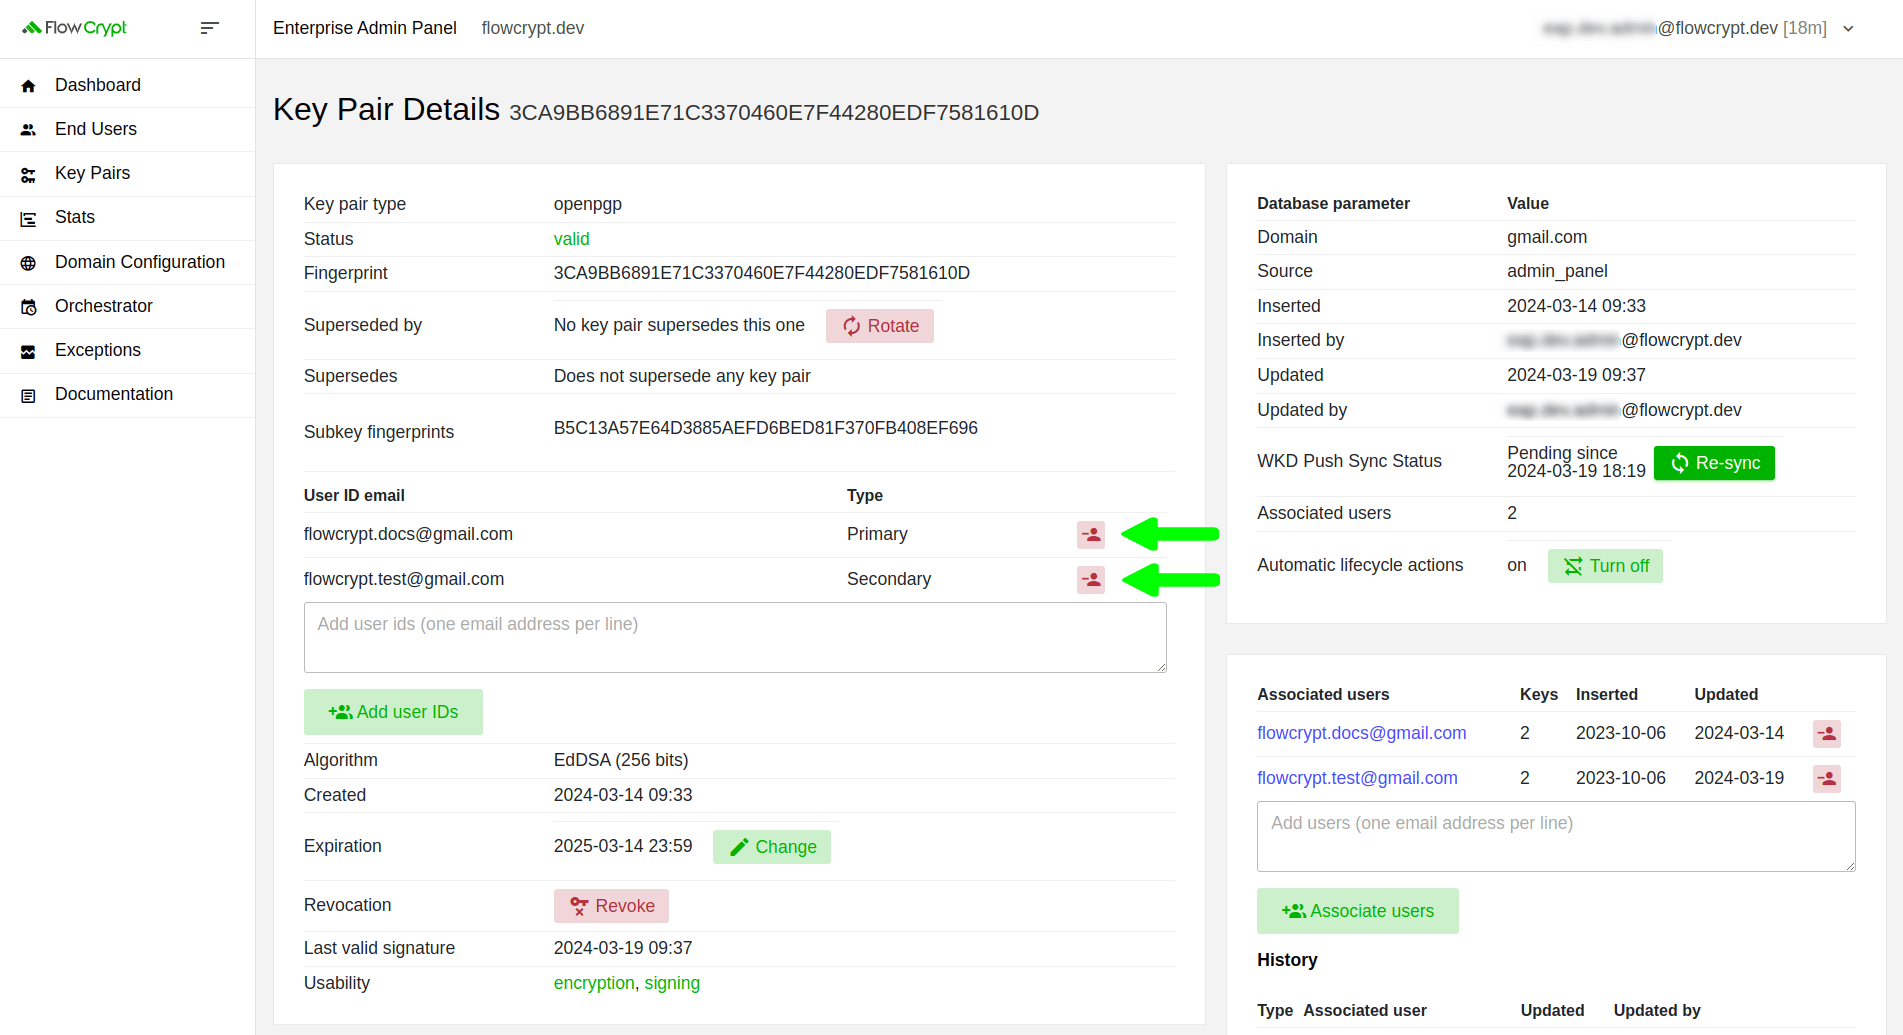Collapse the sidebar menu toggle
This screenshot has height=1035, width=1903.
209,28
